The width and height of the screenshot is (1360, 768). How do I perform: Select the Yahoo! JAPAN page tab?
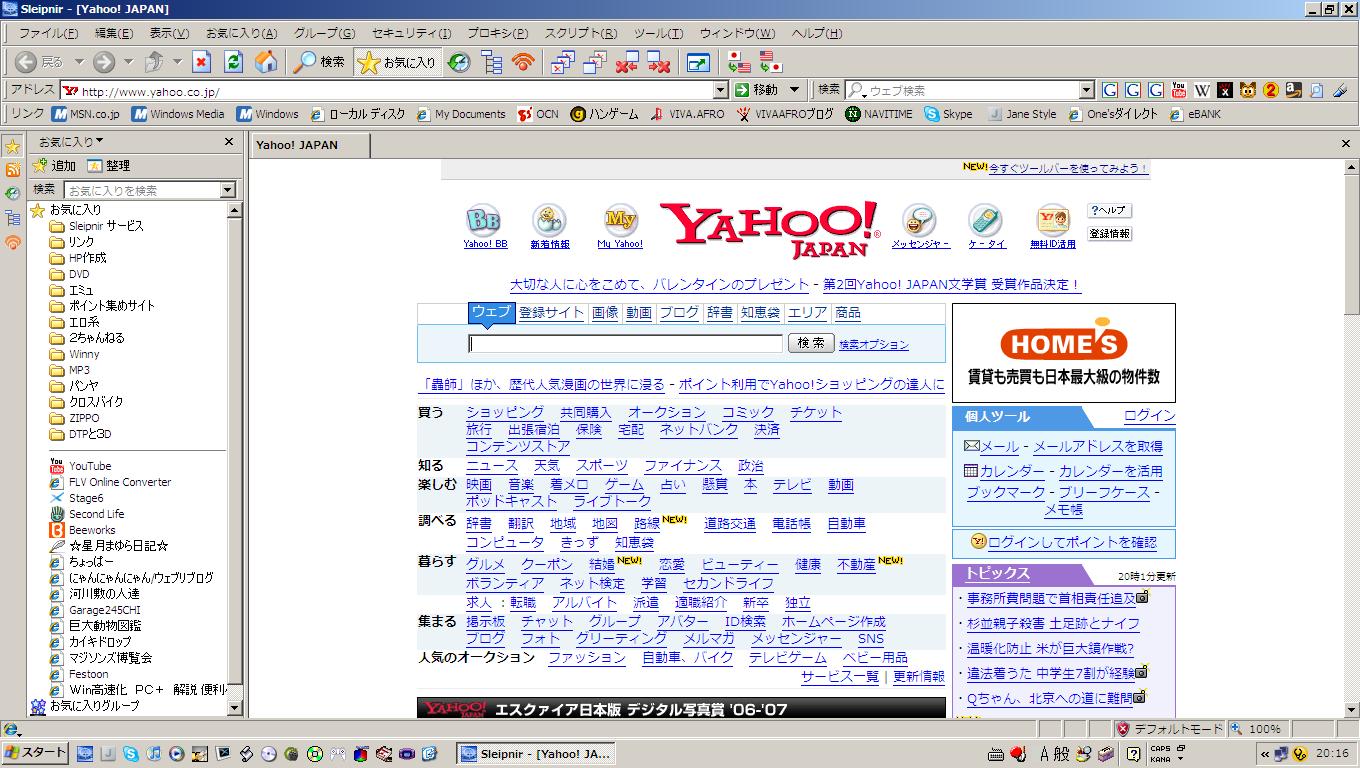[309, 145]
